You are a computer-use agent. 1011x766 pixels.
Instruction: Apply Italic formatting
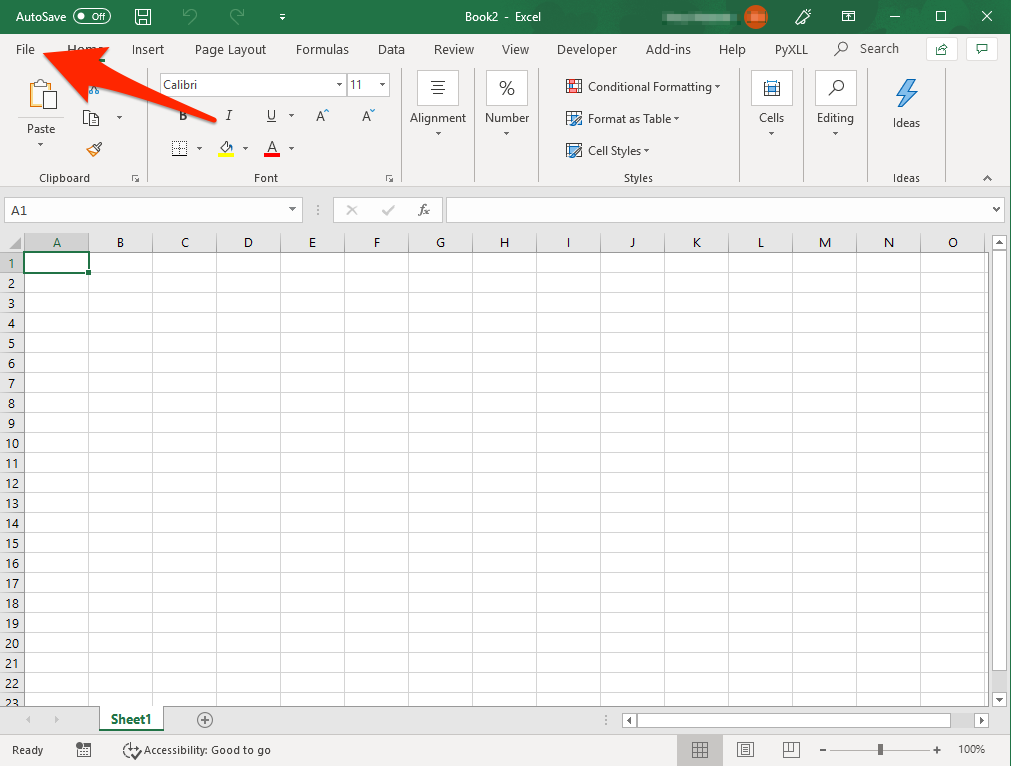click(x=228, y=115)
